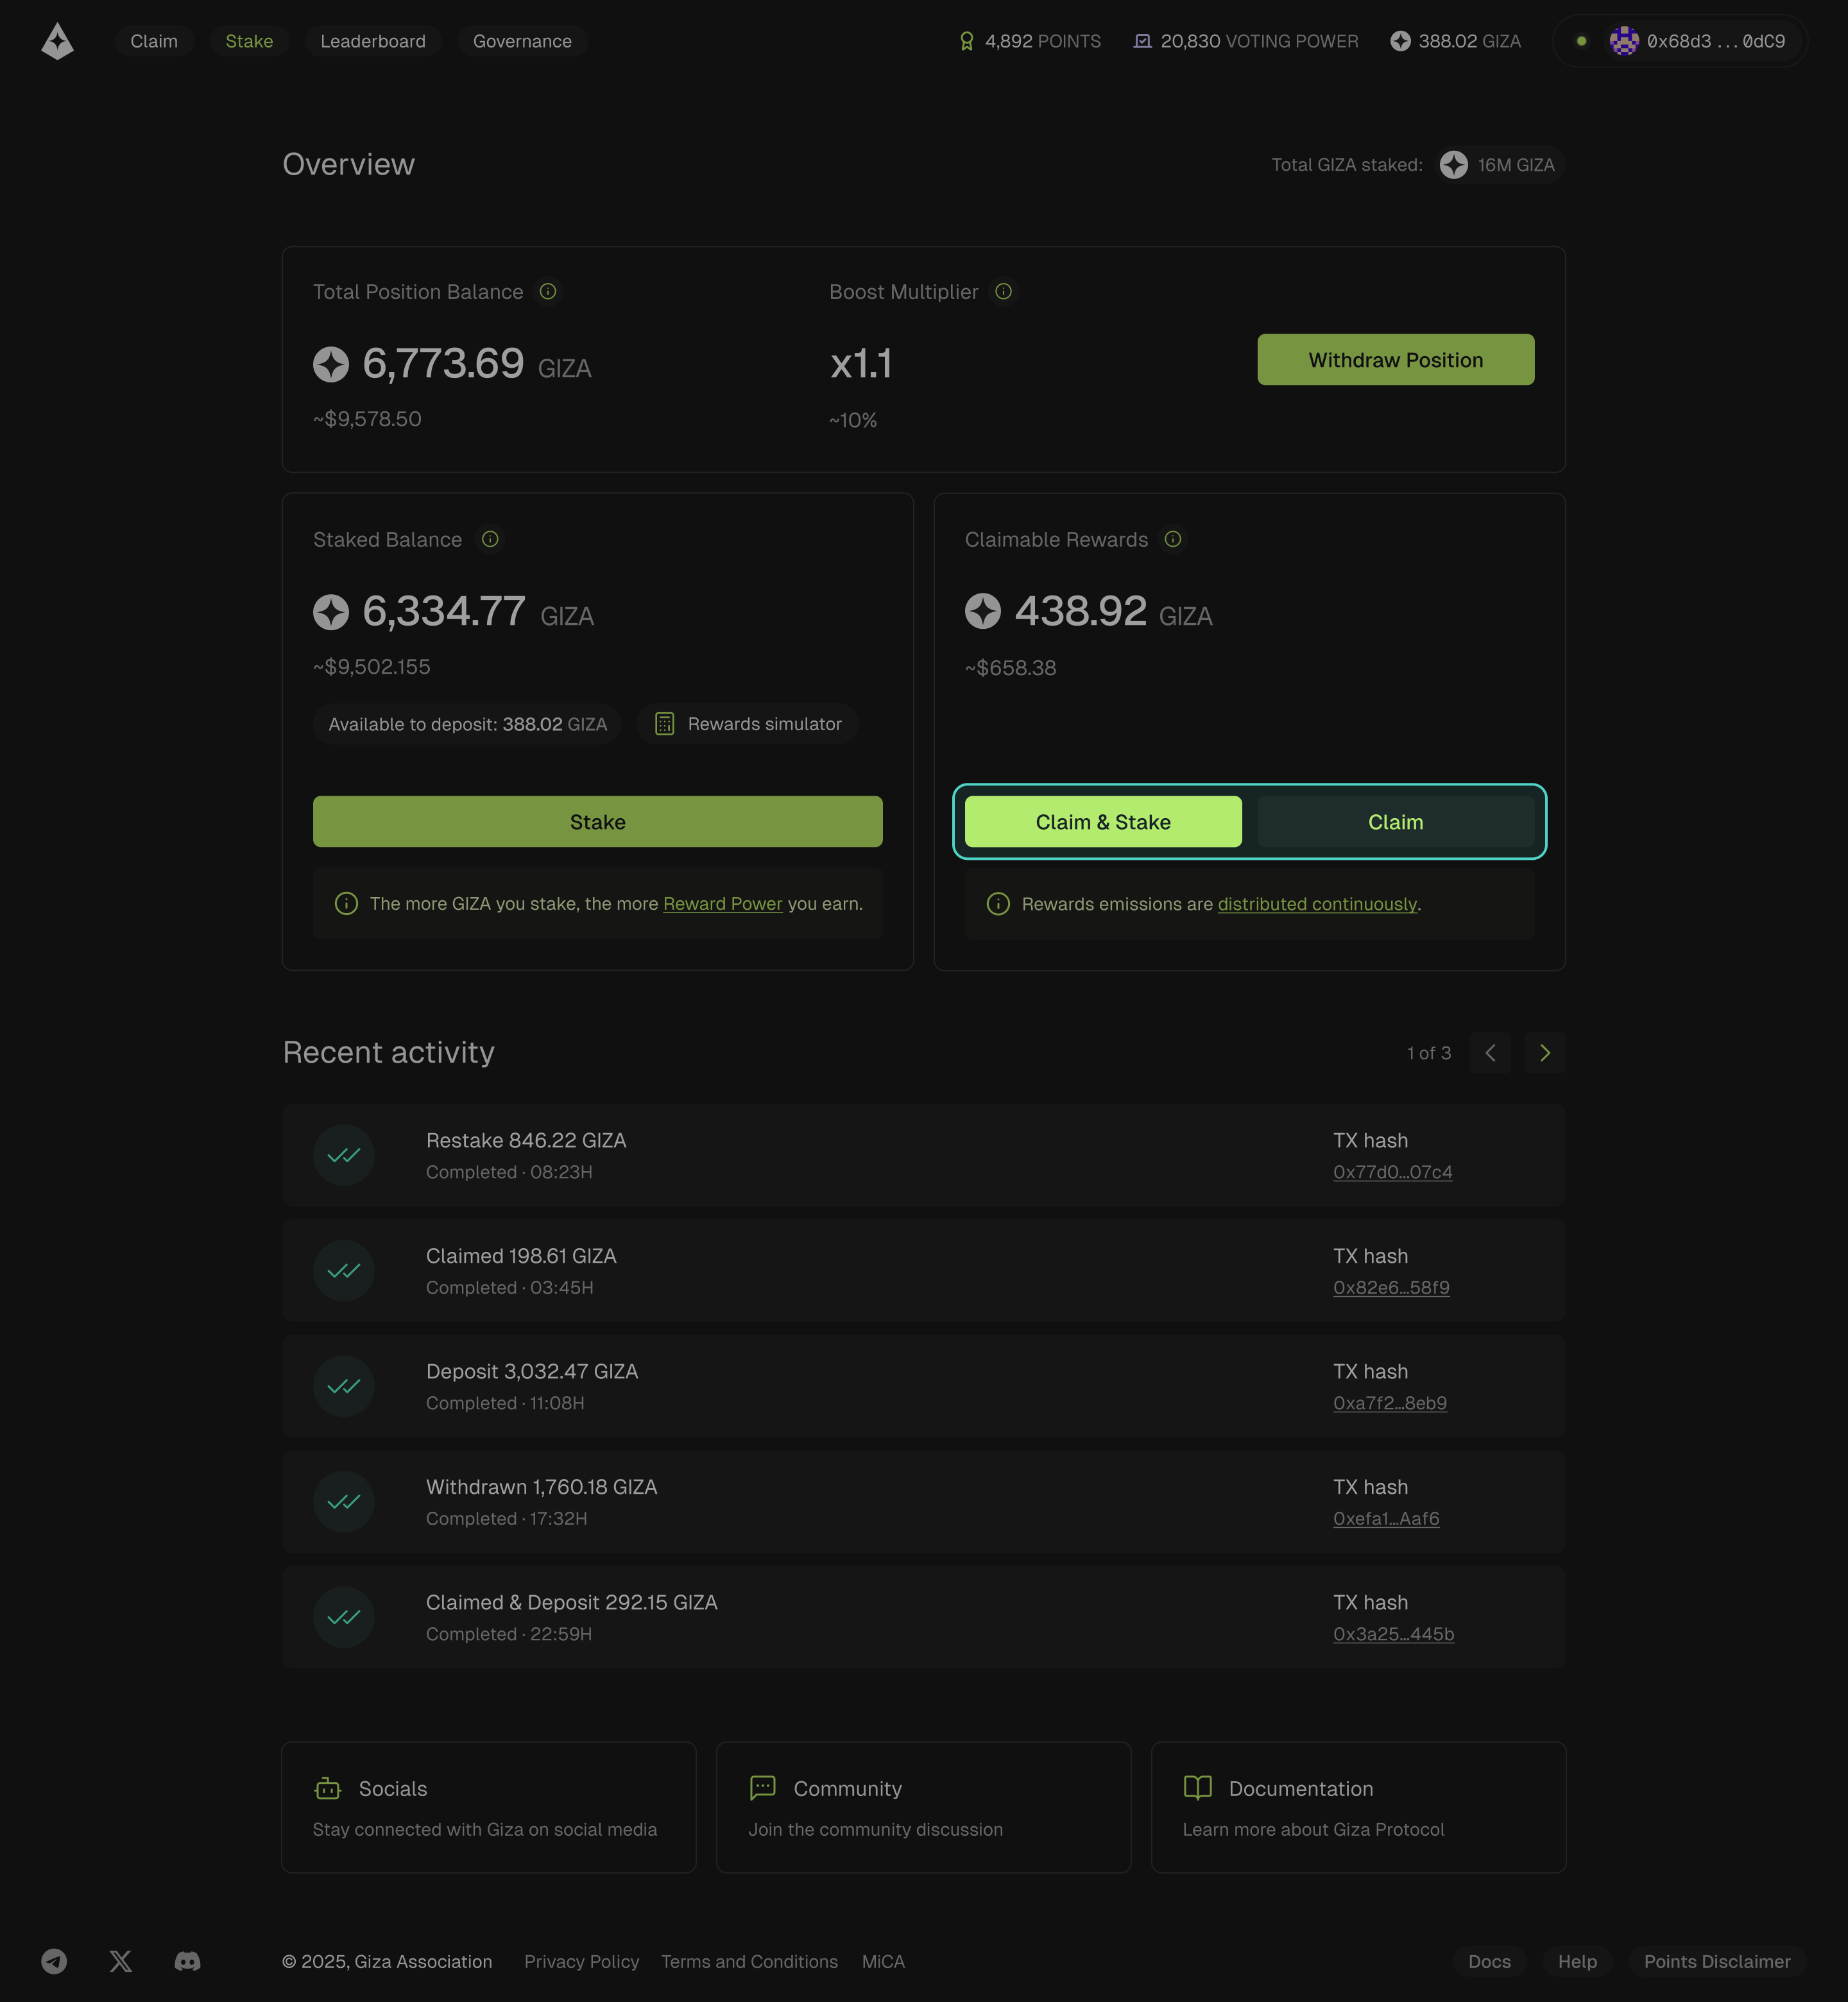
Task: Open the Rewards simulator
Action: [x=747, y=724]
